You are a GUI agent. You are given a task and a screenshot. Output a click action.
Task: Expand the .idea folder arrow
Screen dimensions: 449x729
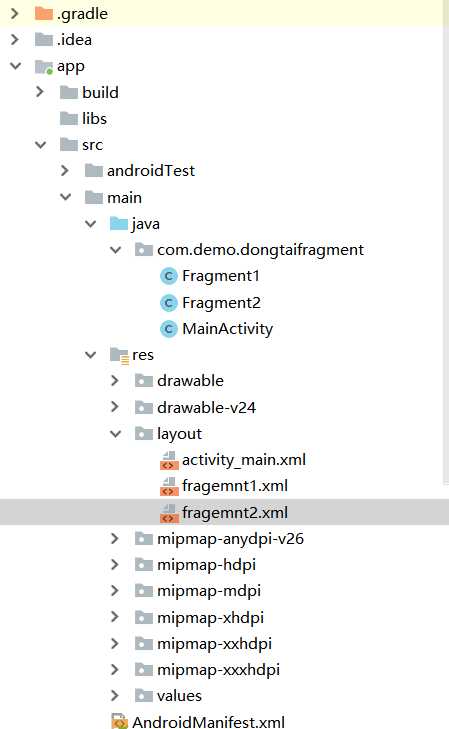coord(15,40)
